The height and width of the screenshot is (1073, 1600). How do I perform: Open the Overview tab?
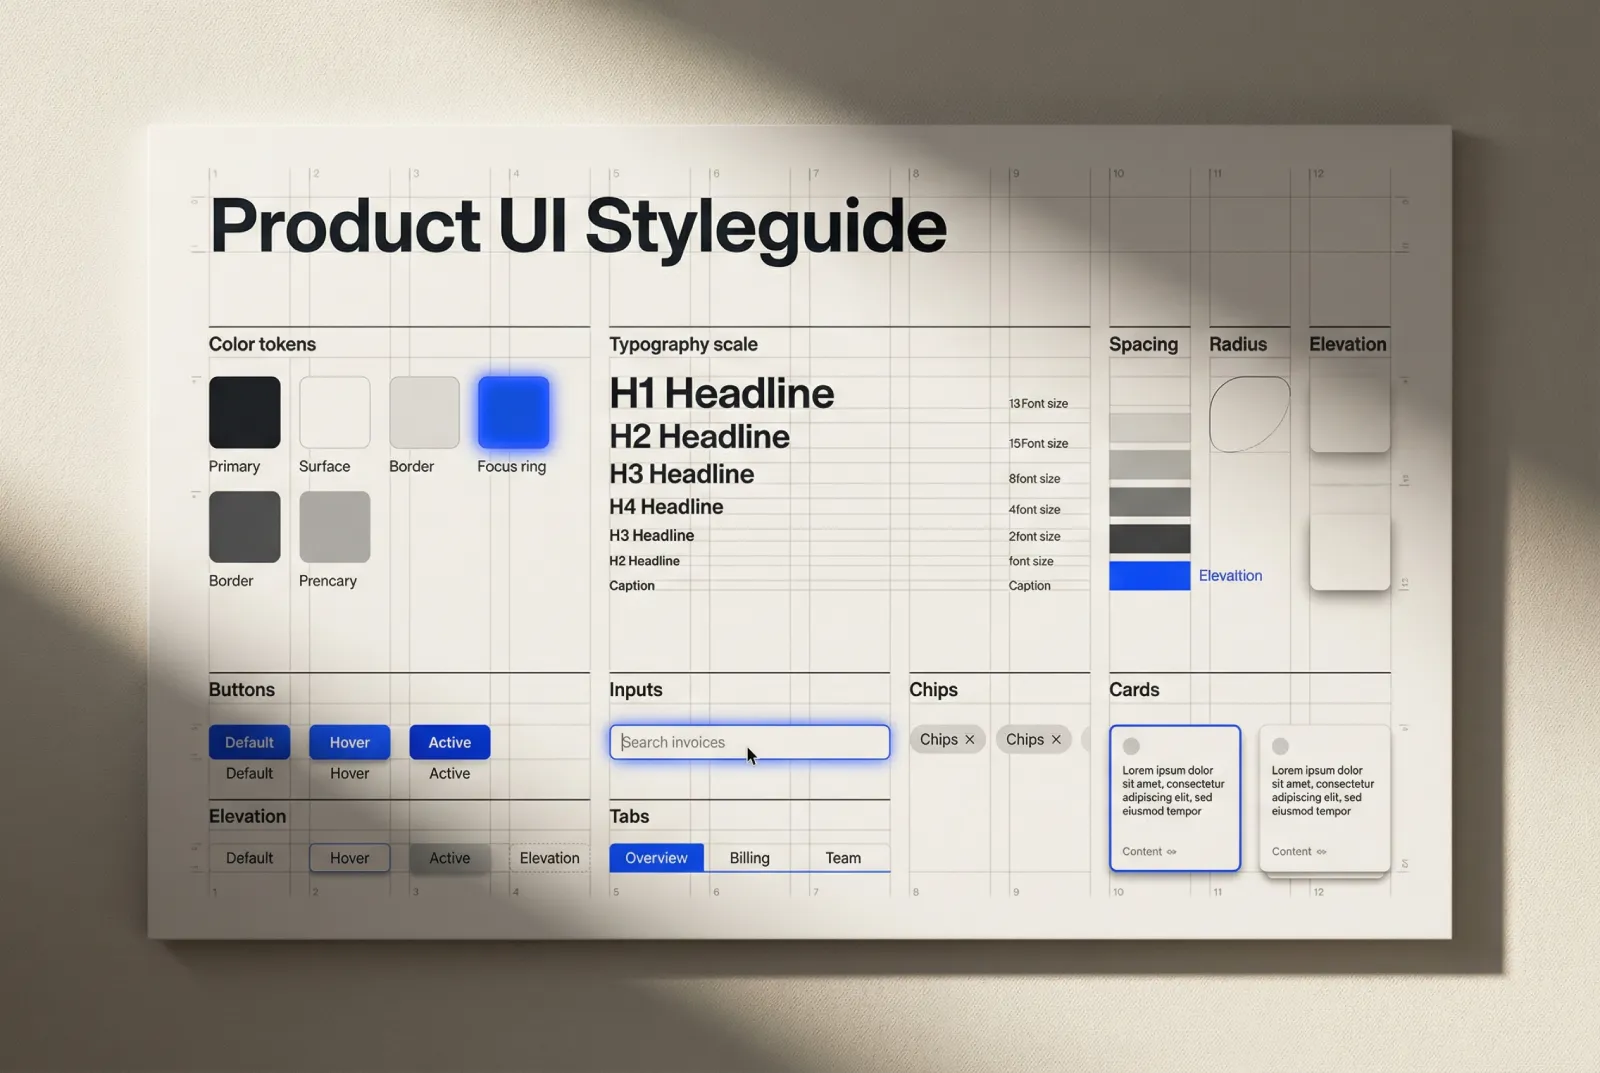pyautogui.click(x=656, y=858)
